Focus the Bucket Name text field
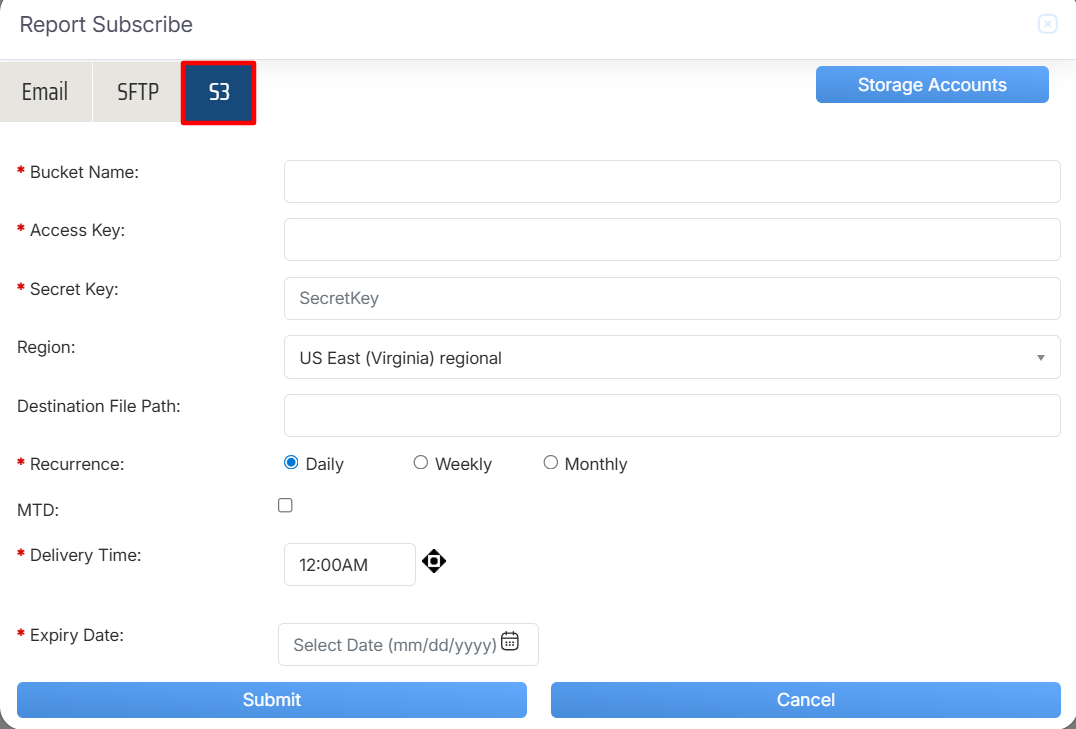 coord(672,181)
